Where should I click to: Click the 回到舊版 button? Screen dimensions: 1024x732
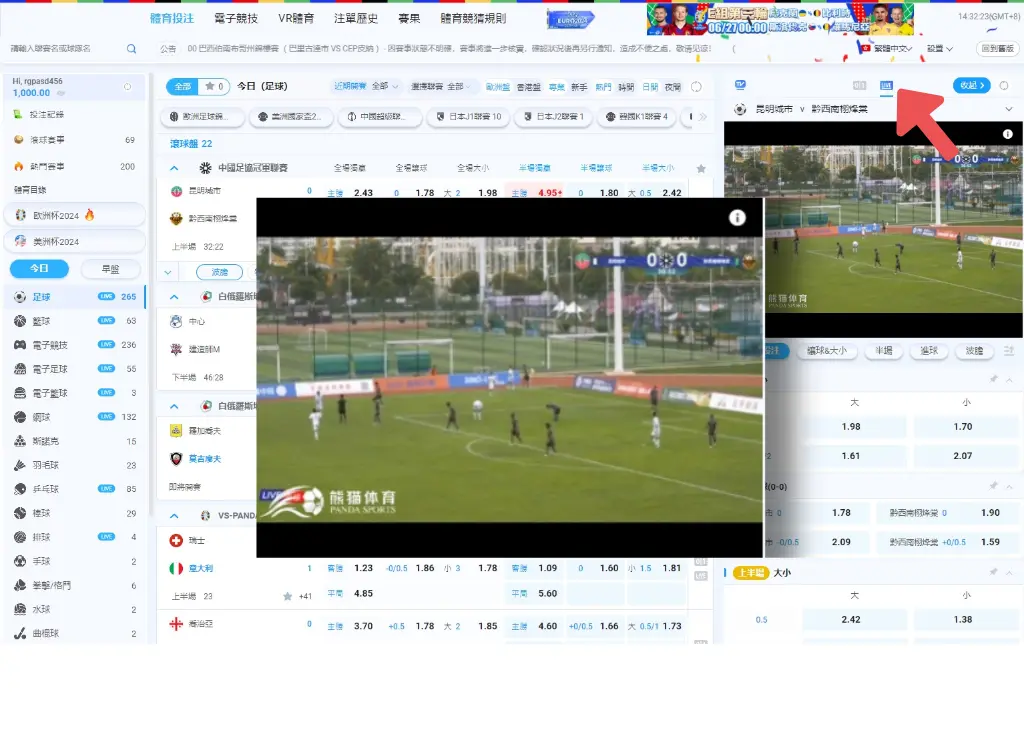click(x=995, y=48)
